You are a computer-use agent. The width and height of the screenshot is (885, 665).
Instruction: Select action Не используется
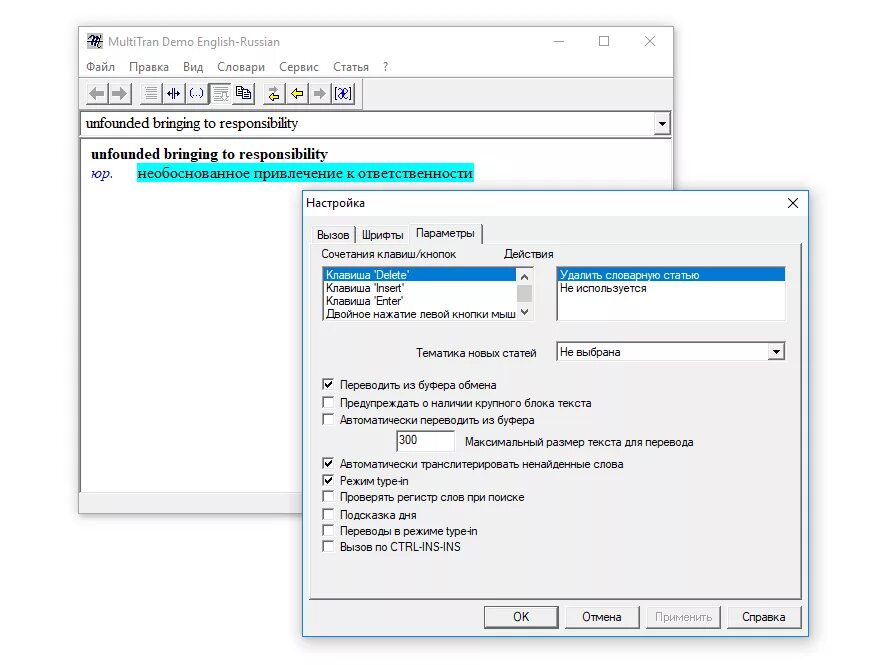[x=671, y=288]
